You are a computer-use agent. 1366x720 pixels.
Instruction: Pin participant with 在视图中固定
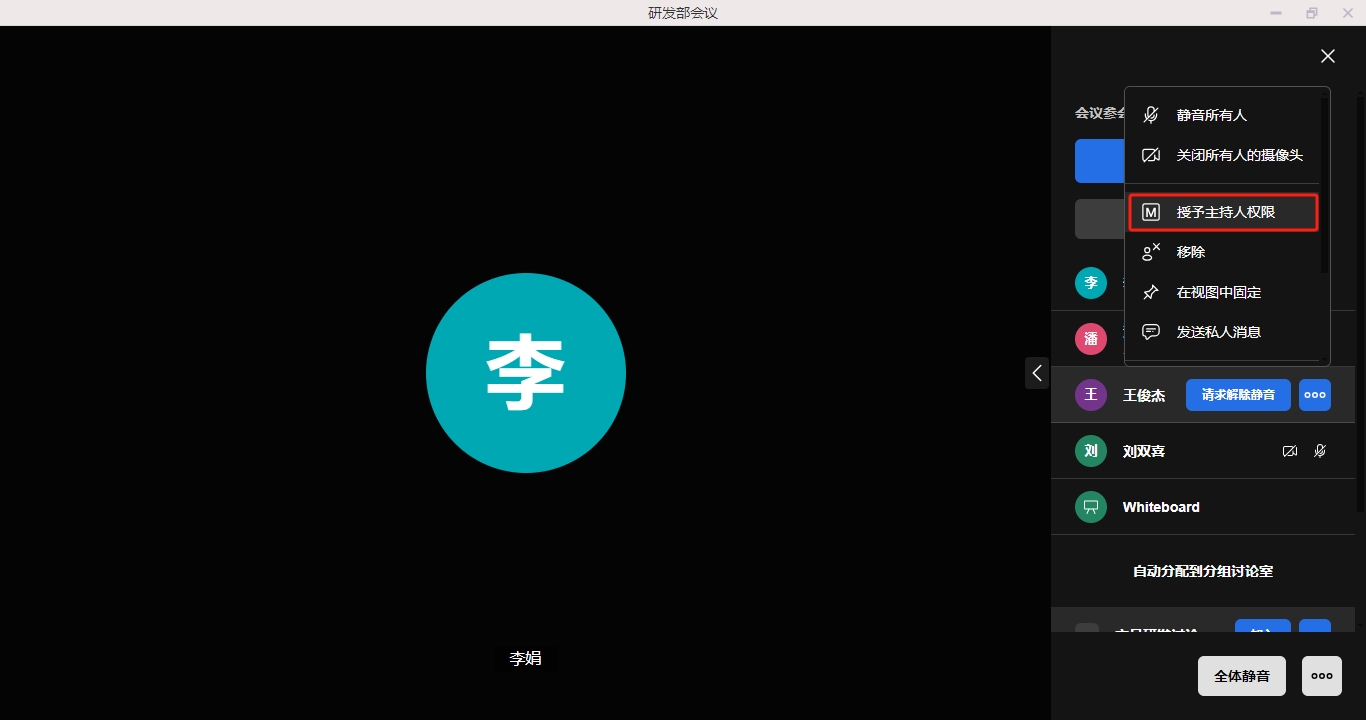coord(1218,292)
